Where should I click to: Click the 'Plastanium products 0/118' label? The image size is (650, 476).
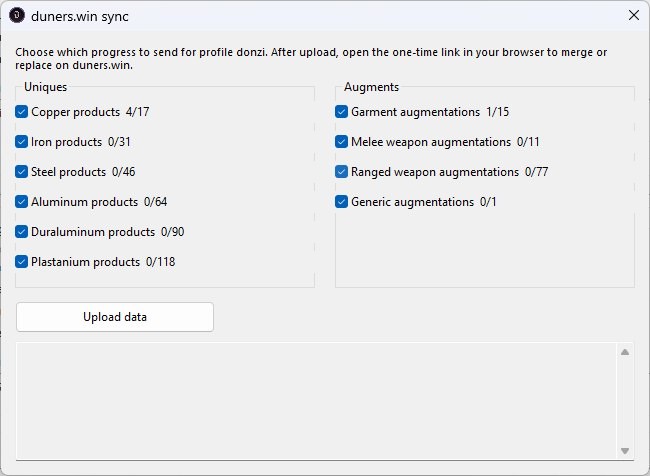(103, 262)
